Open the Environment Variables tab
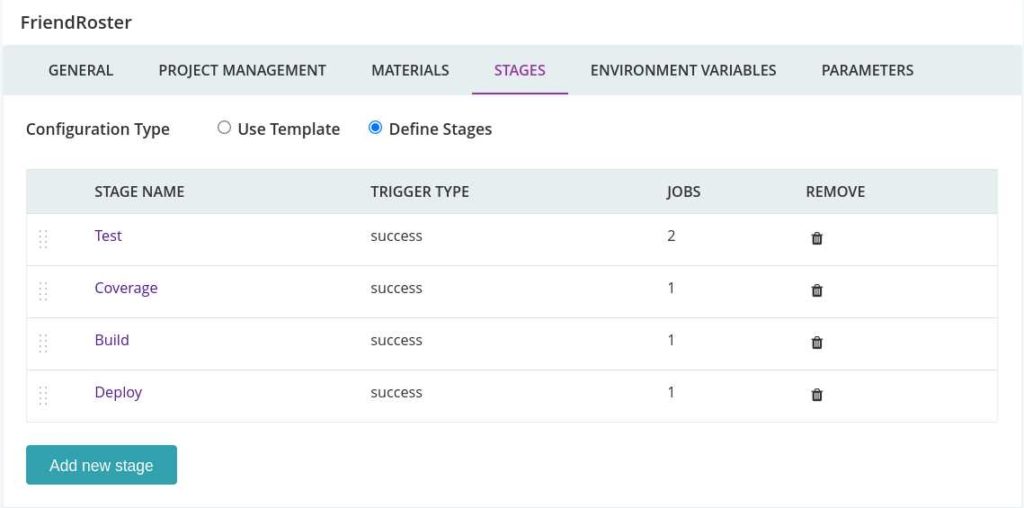Screen dimensions: 1024x508 [683, 71]
